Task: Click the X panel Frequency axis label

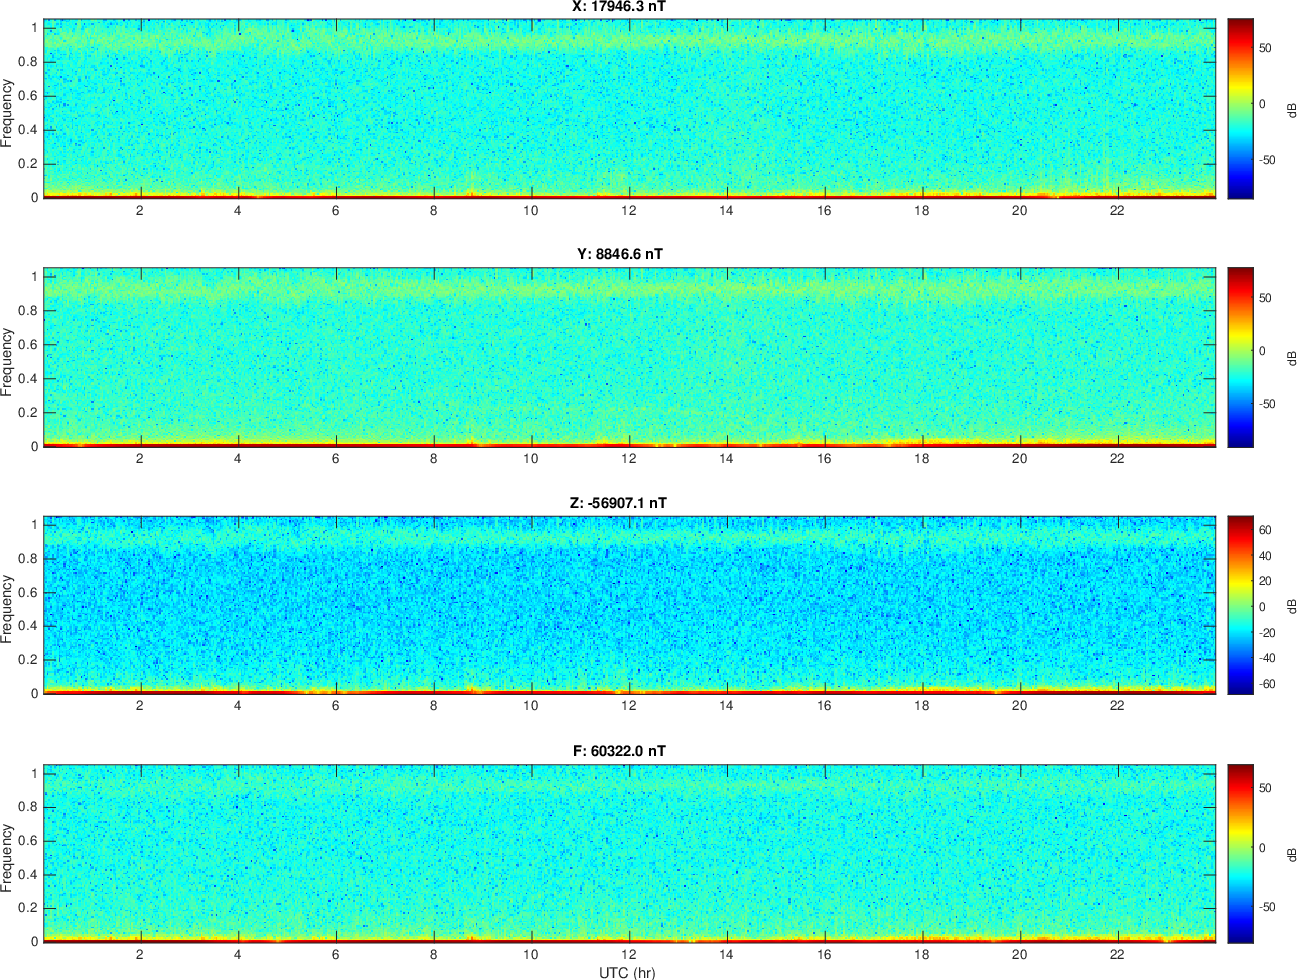Action: [x=7, y=113]
